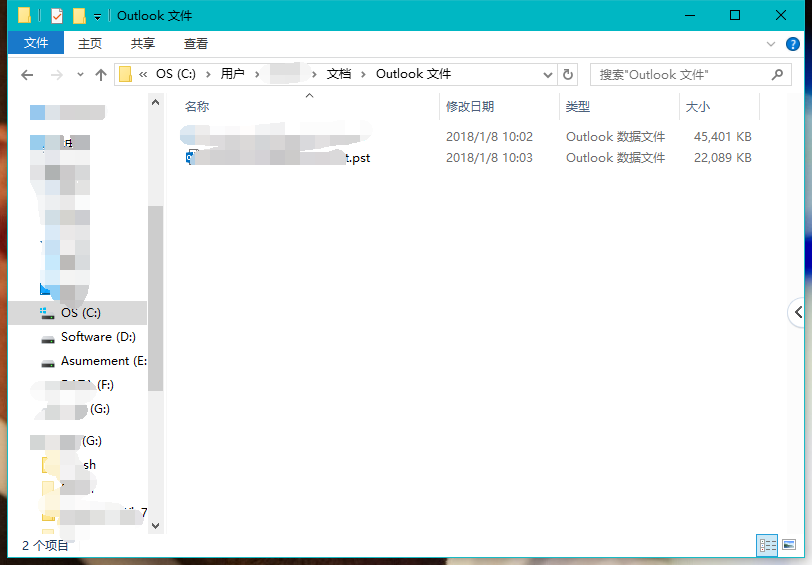Sort files by 修改日期 column header

pos(470,107)
